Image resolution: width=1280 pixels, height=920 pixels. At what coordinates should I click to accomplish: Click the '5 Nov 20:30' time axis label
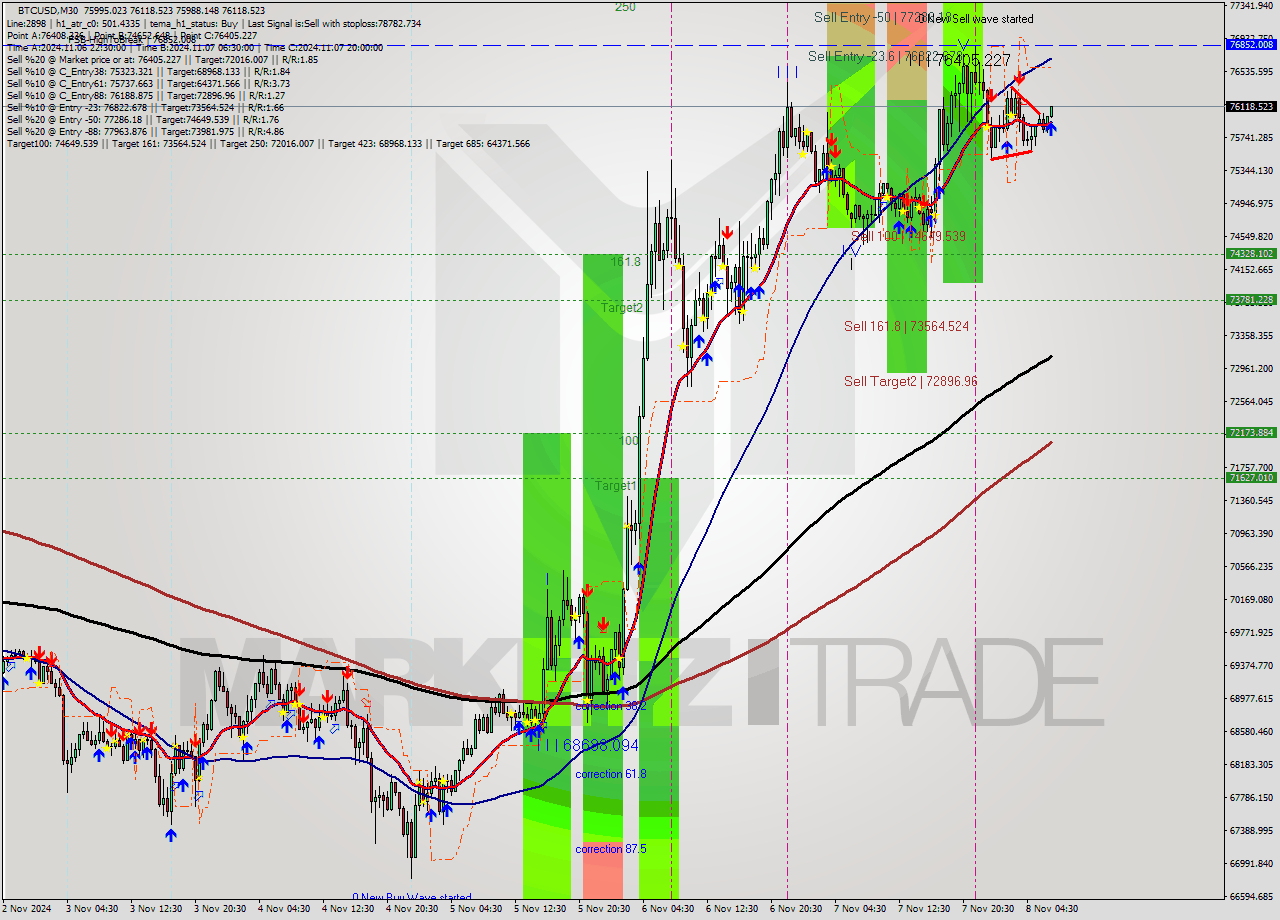604,909
